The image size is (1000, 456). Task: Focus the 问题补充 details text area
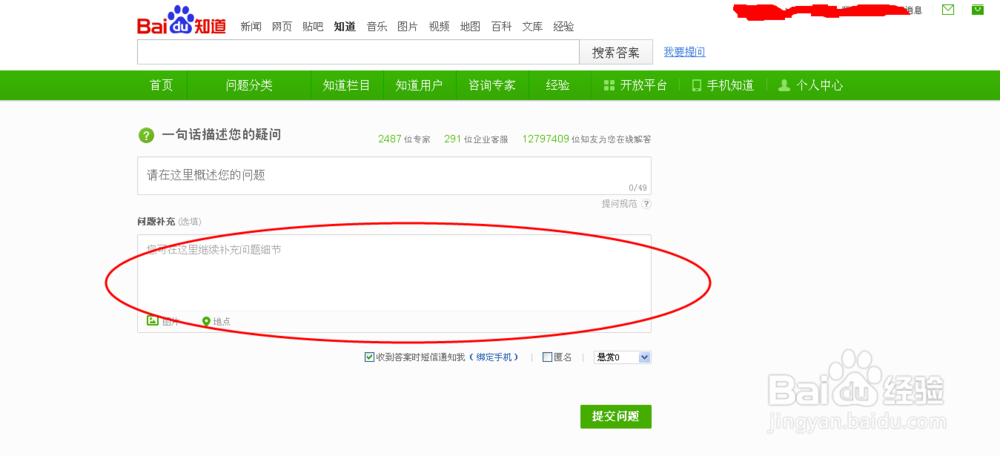(x=394, y=272)
